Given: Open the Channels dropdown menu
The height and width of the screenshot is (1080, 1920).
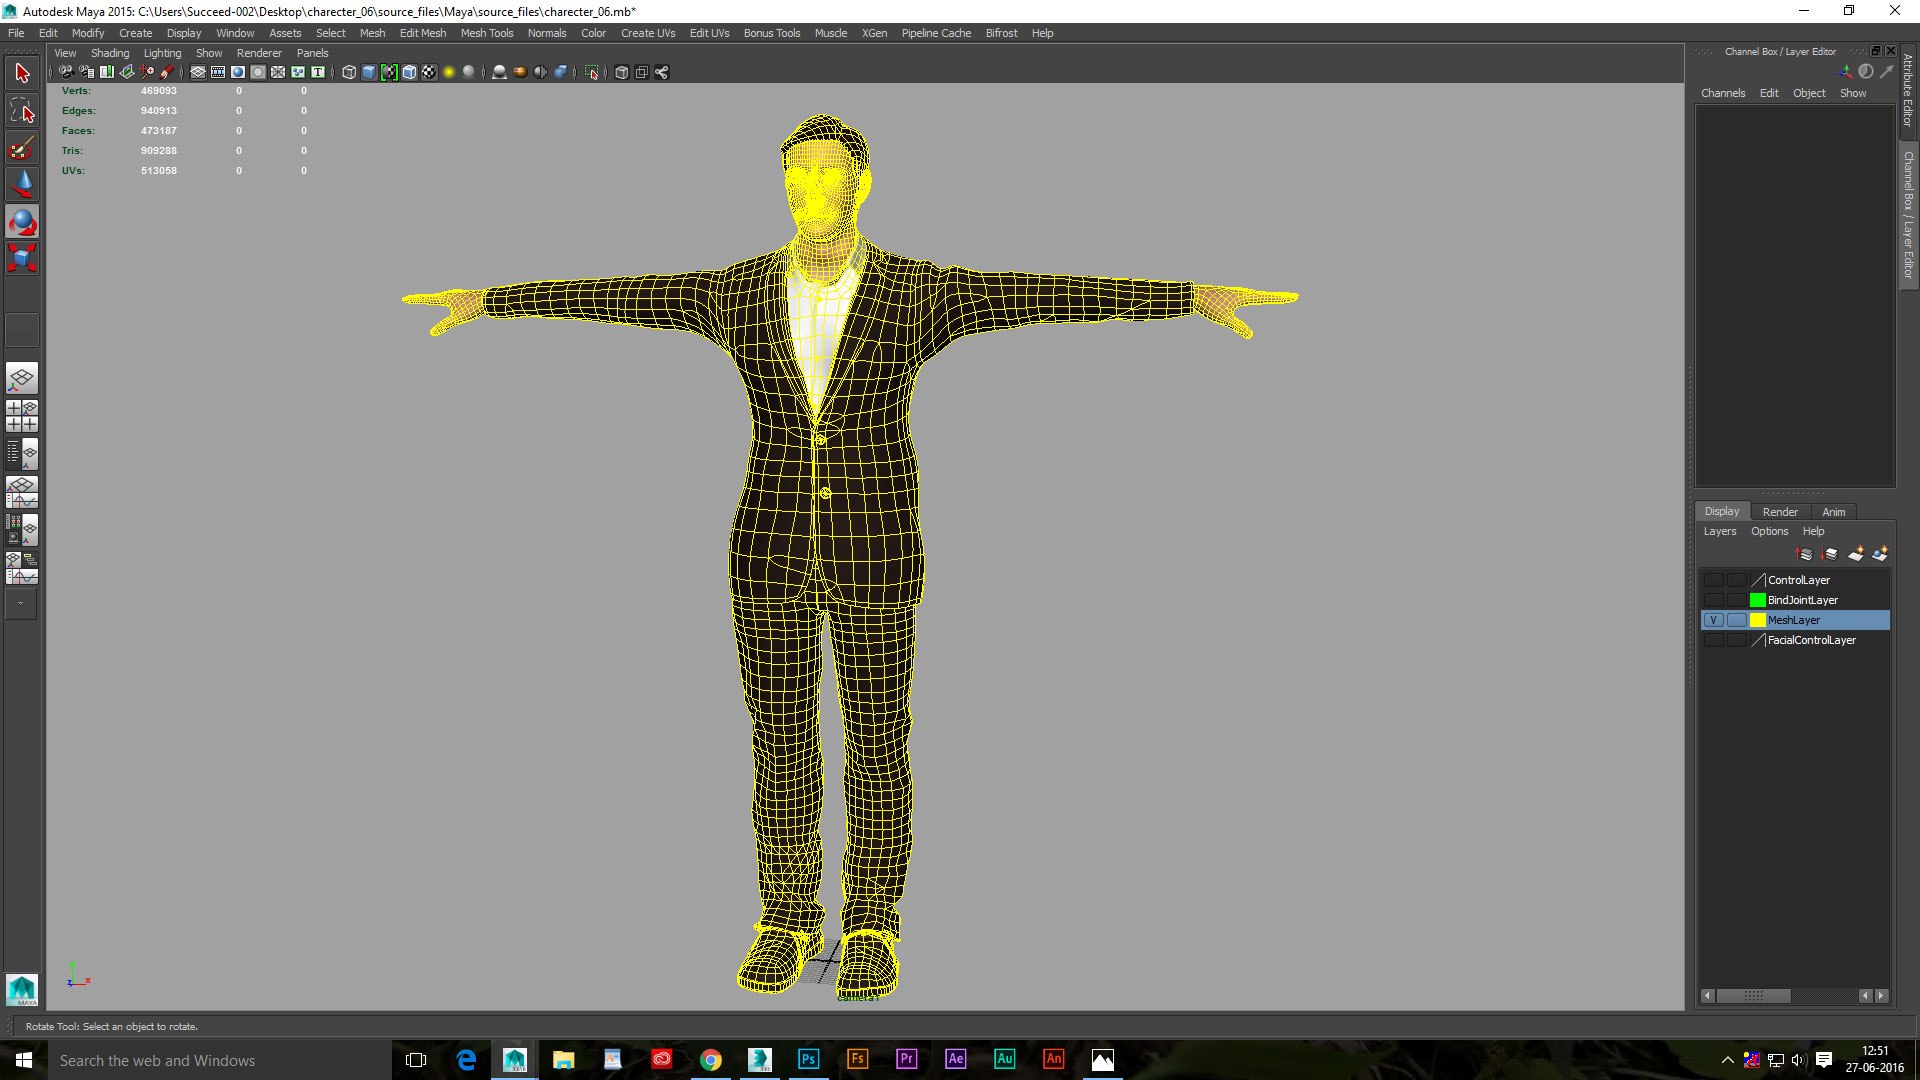Looking at the screenshot, I should 1722,93.
